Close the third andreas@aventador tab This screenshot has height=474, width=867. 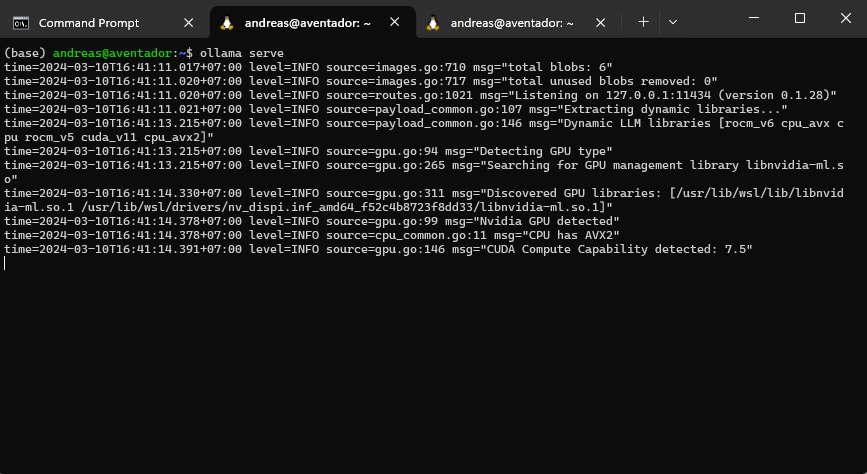[x=600, y=23]
